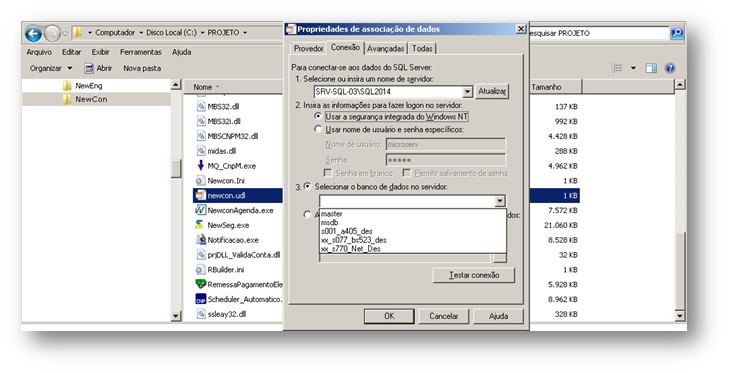
Task: Open the dropdown arrow before Disco Local (C:)
Action: [140, 33]
